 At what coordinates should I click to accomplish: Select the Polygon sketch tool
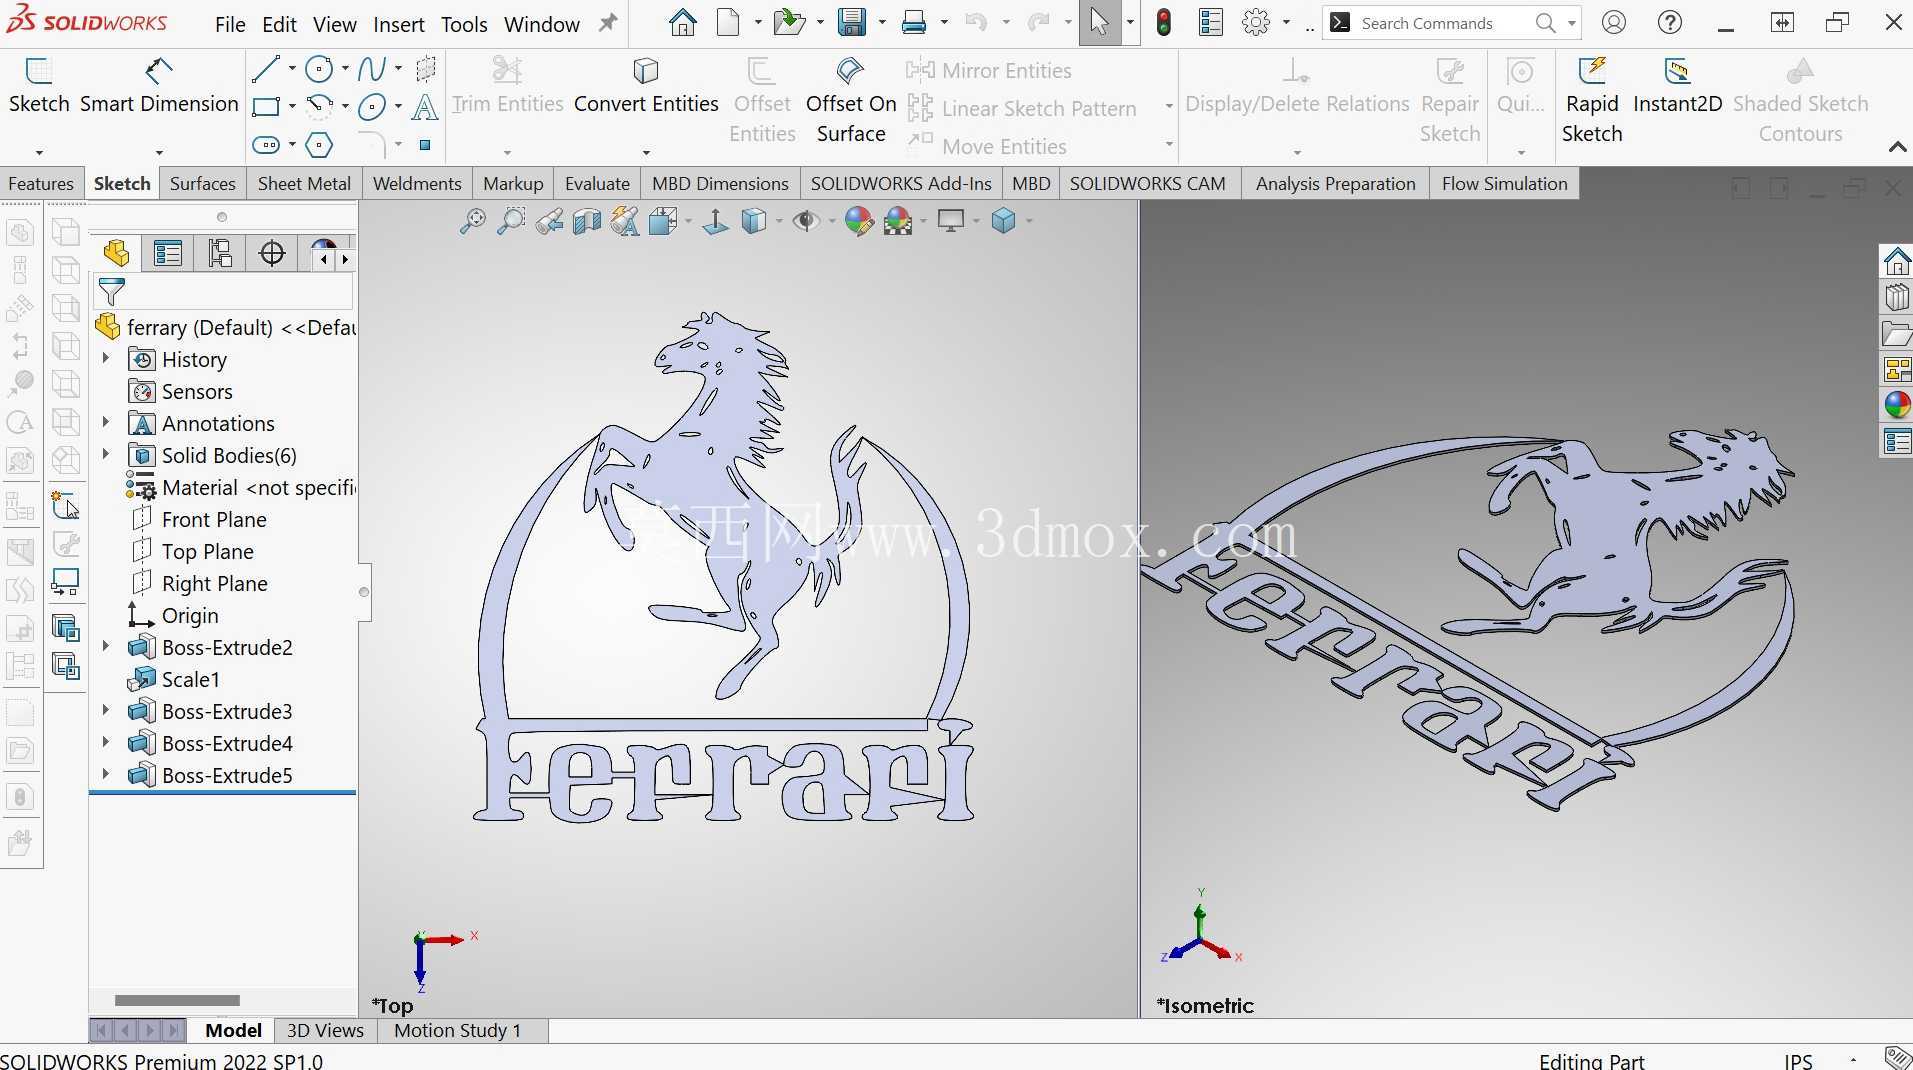tap(319, 145)
